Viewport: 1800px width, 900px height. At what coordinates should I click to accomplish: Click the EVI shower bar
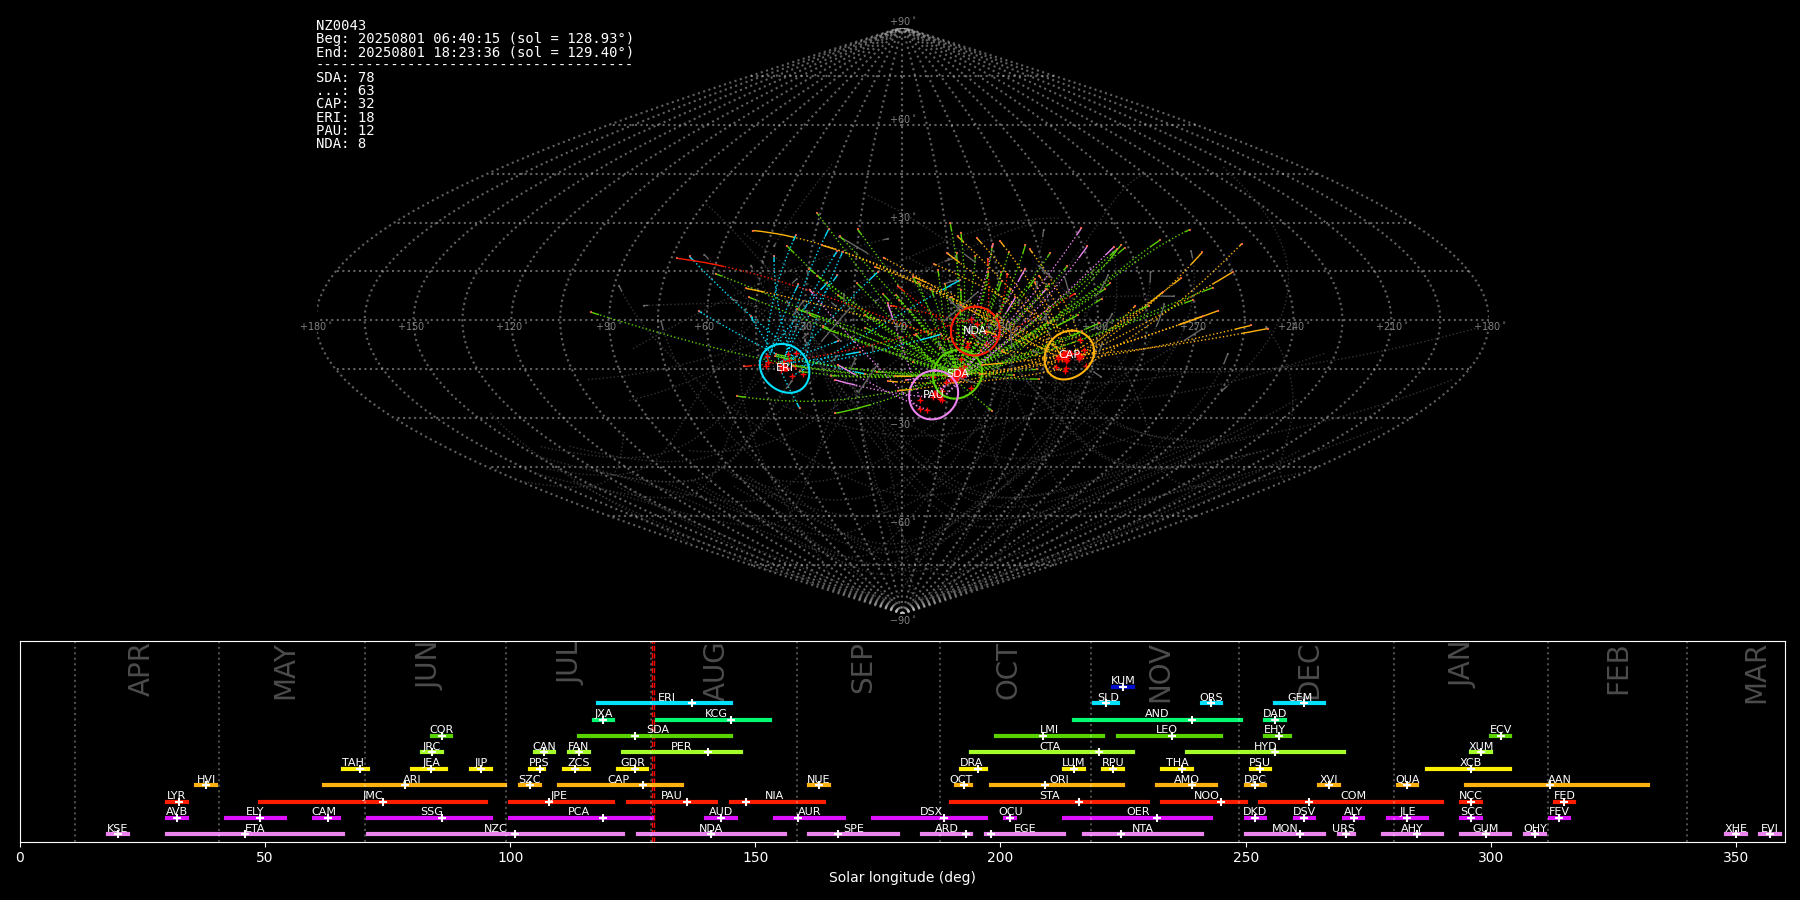coord(1770,834)
